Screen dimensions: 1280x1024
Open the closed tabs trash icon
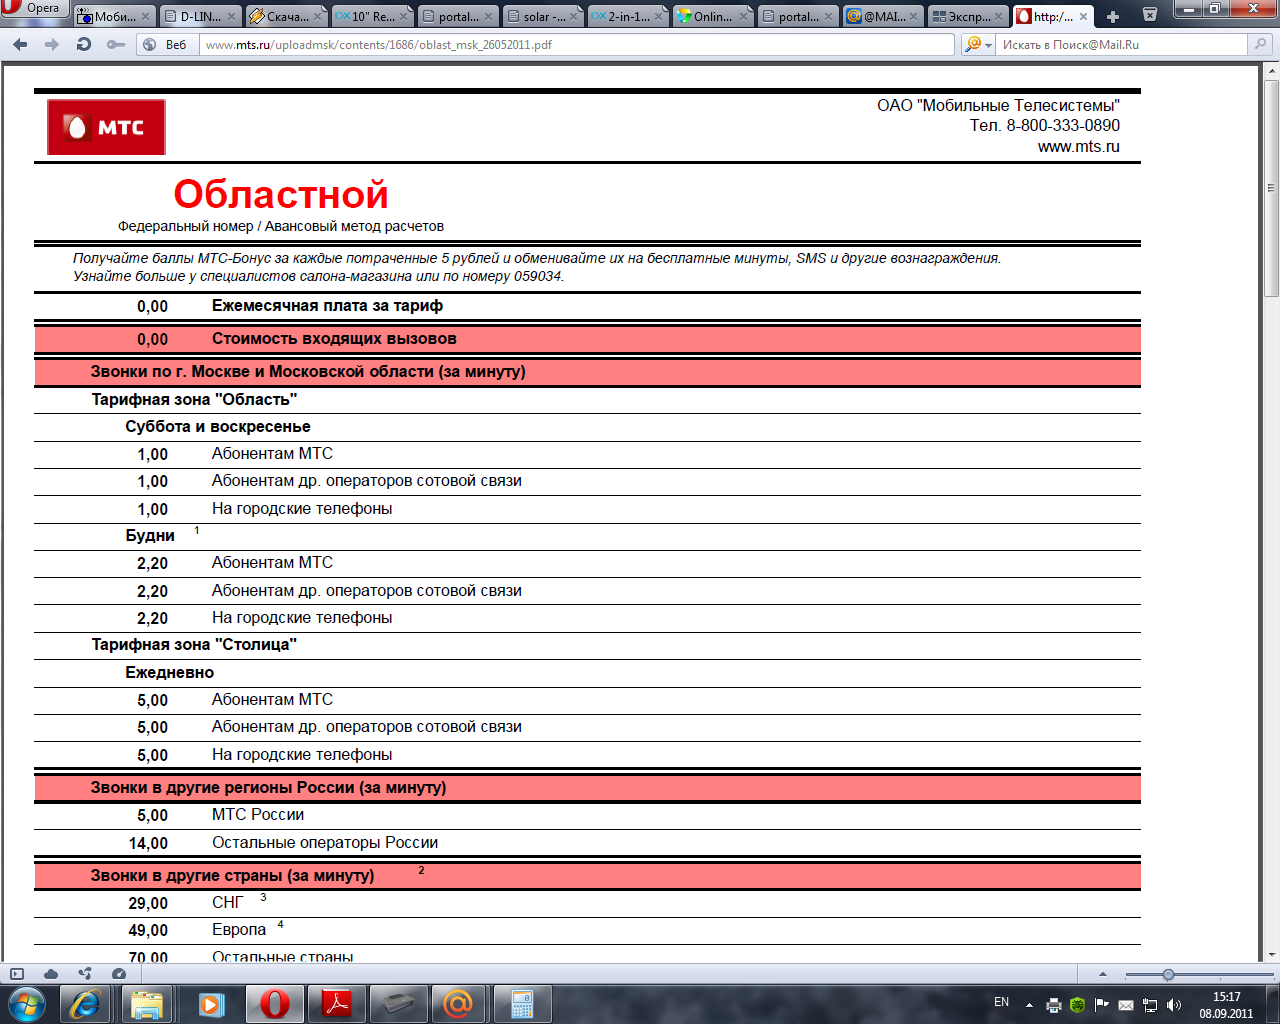click(1150, 14)
